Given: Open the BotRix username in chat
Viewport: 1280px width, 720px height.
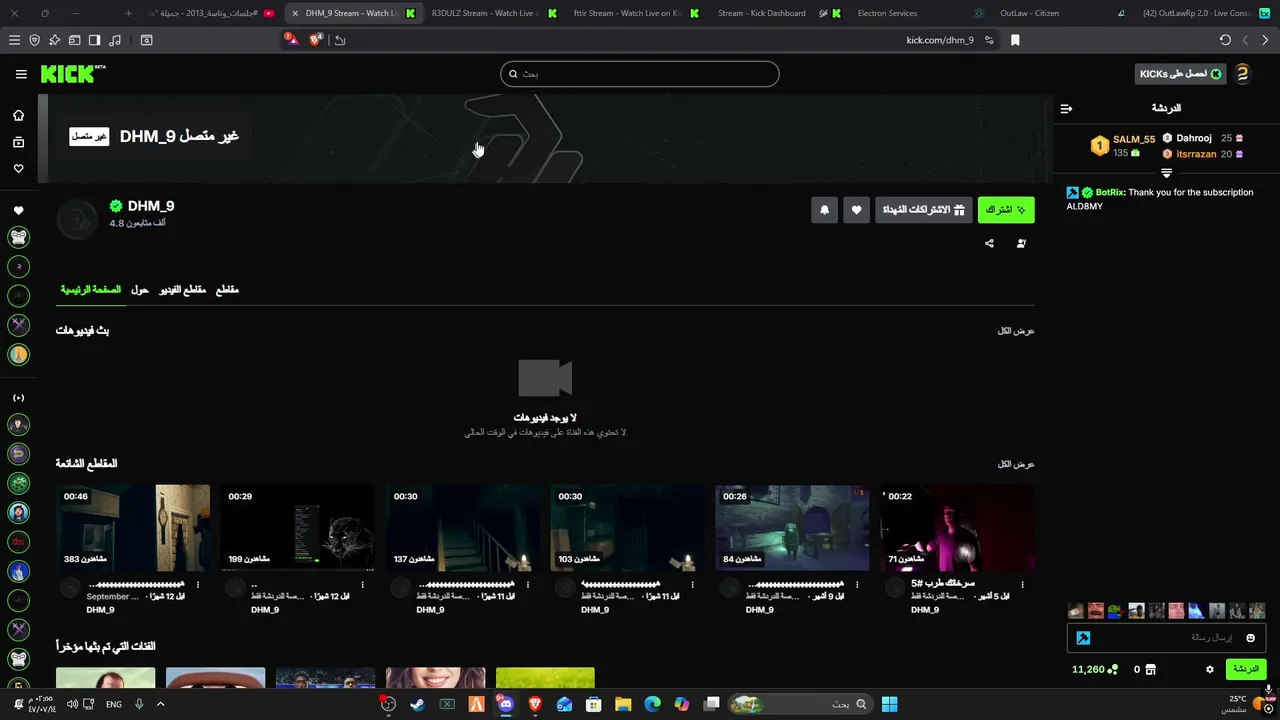Looking at the screenshot, I should pos(1110,192).
